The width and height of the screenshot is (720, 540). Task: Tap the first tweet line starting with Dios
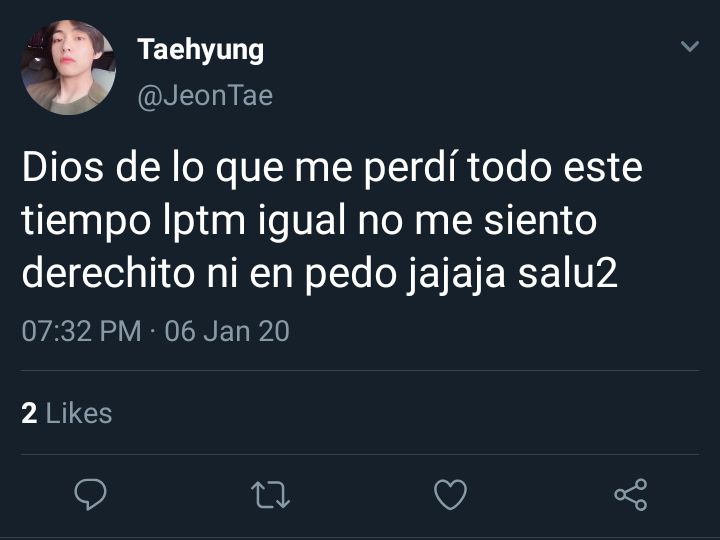(x=332, y=168)
